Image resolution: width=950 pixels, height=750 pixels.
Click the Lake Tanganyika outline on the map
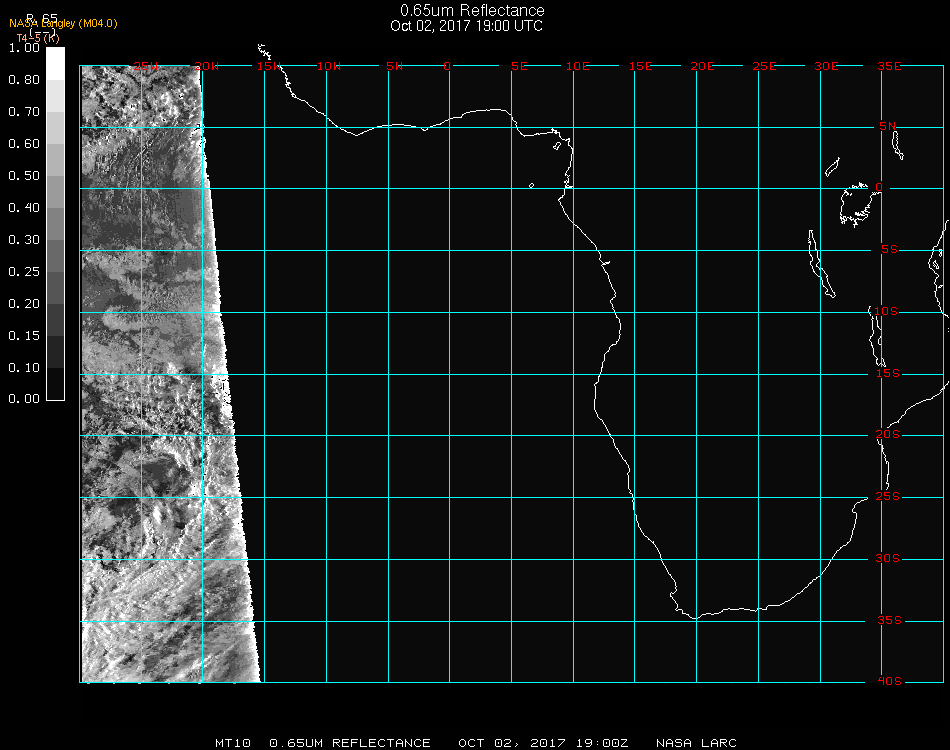820,264
